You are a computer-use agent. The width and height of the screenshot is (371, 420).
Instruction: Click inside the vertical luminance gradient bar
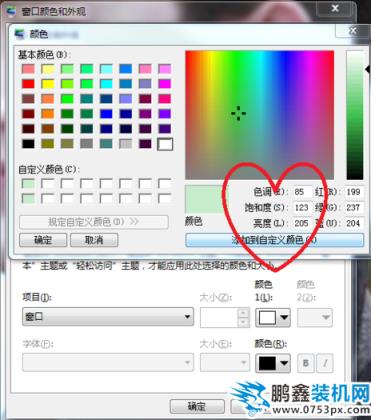(355, 115)
